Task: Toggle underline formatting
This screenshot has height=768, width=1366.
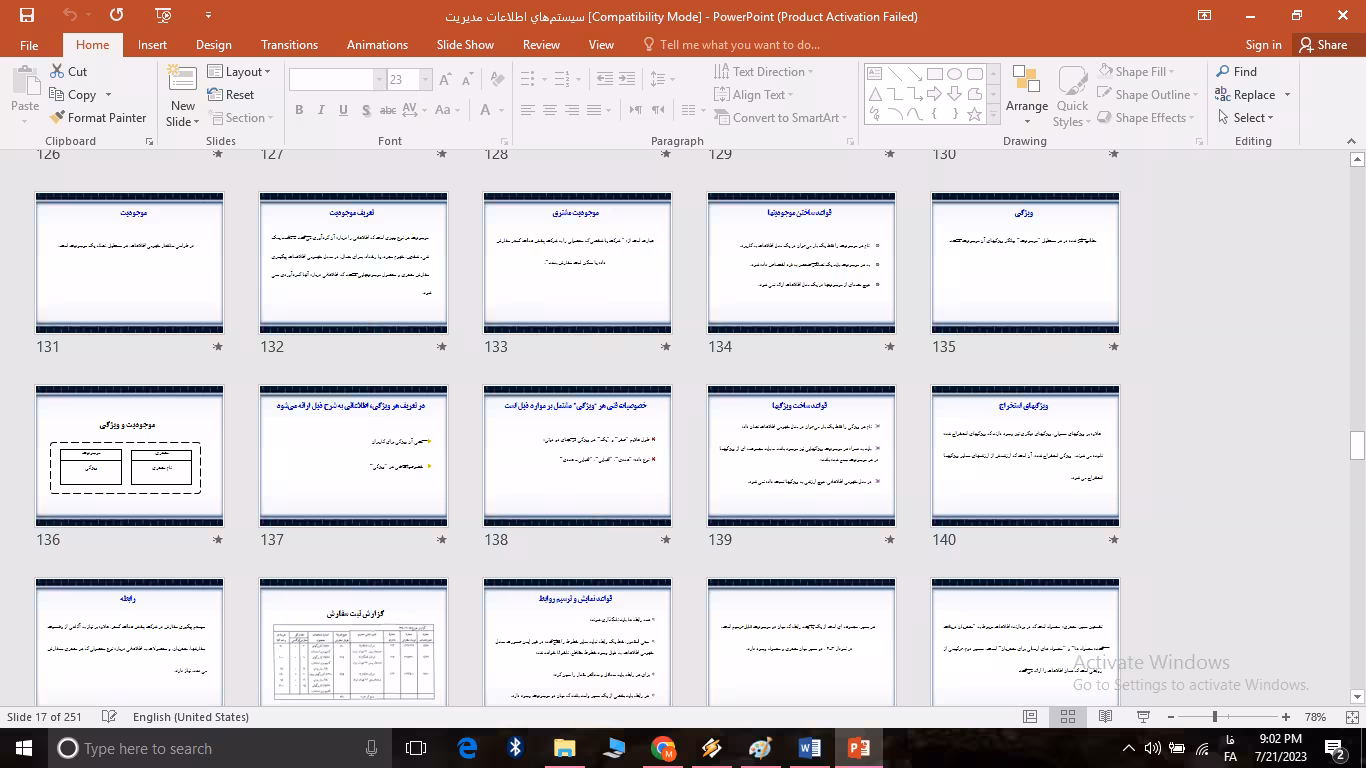Action: coord(342,110)
